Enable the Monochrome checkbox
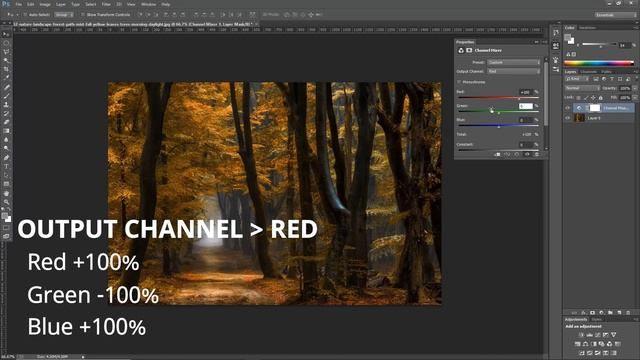Screen dimensions: 640x360 (459, 82)
